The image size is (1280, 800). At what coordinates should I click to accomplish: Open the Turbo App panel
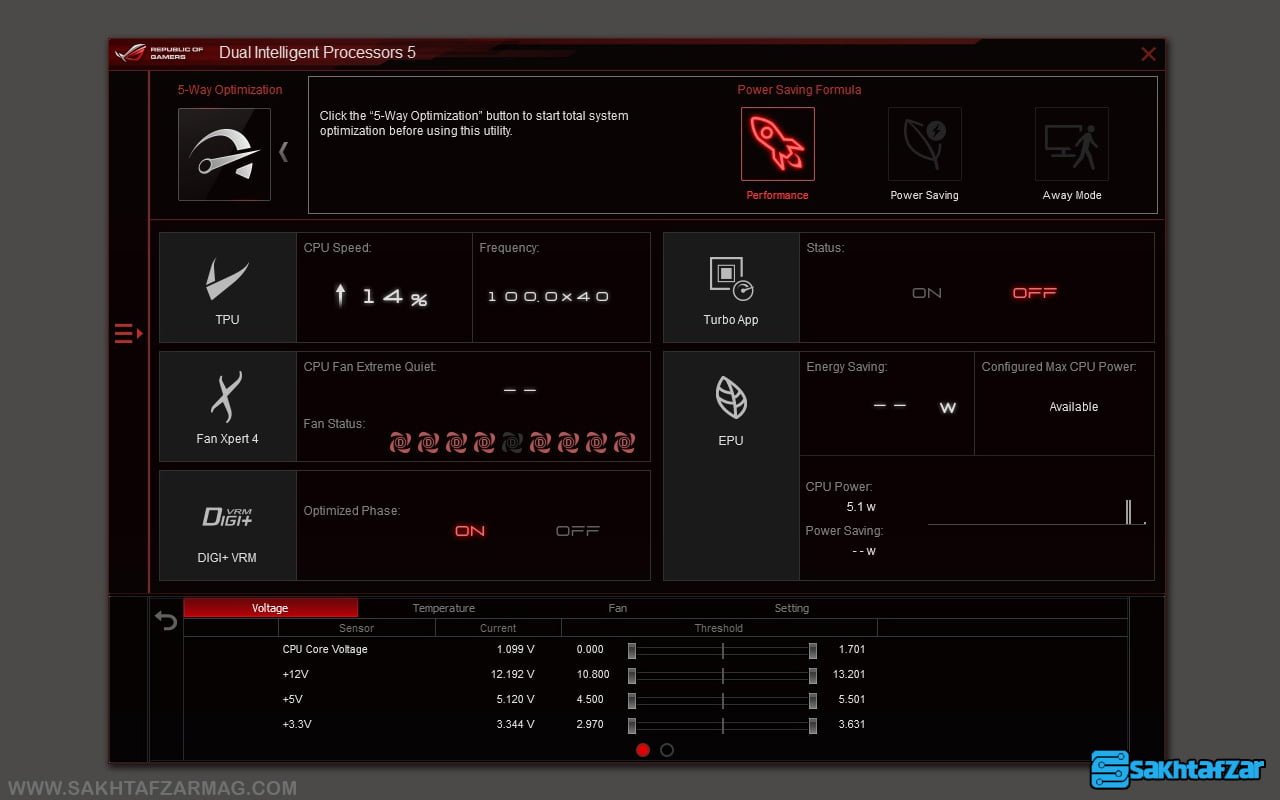click(x=731, y=288)
